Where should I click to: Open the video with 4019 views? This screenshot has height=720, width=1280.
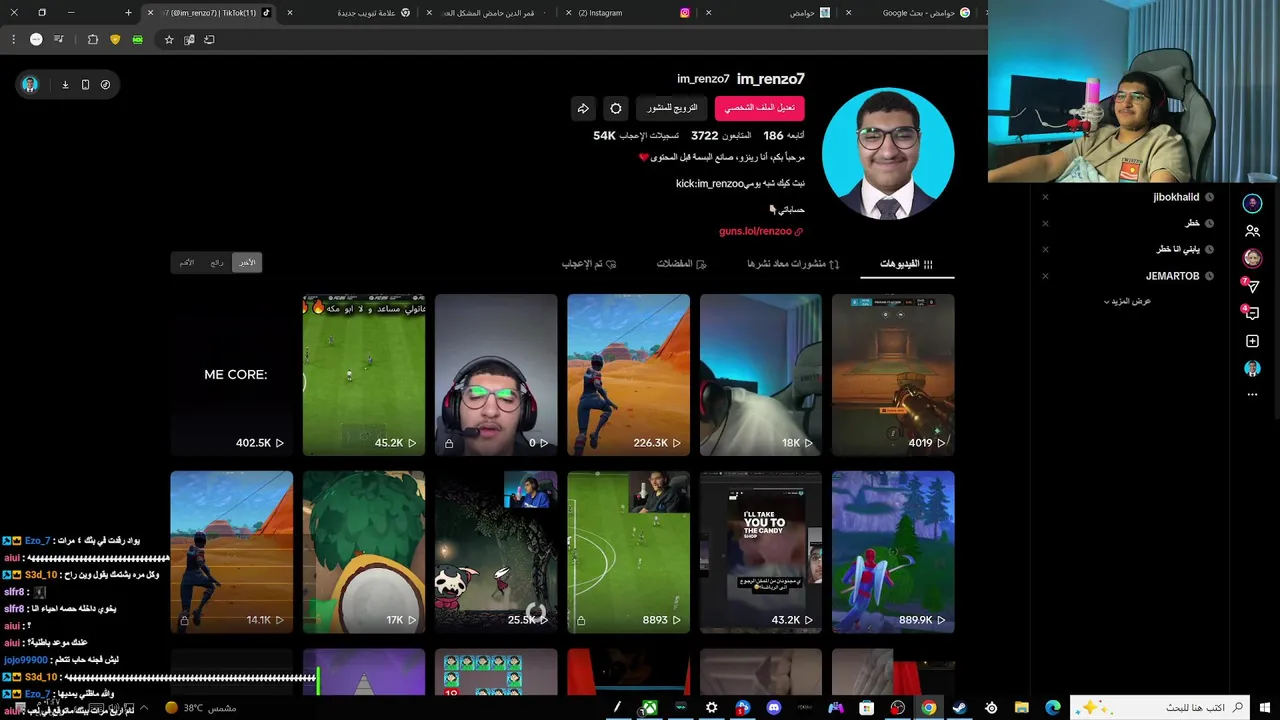click(893, 375)
